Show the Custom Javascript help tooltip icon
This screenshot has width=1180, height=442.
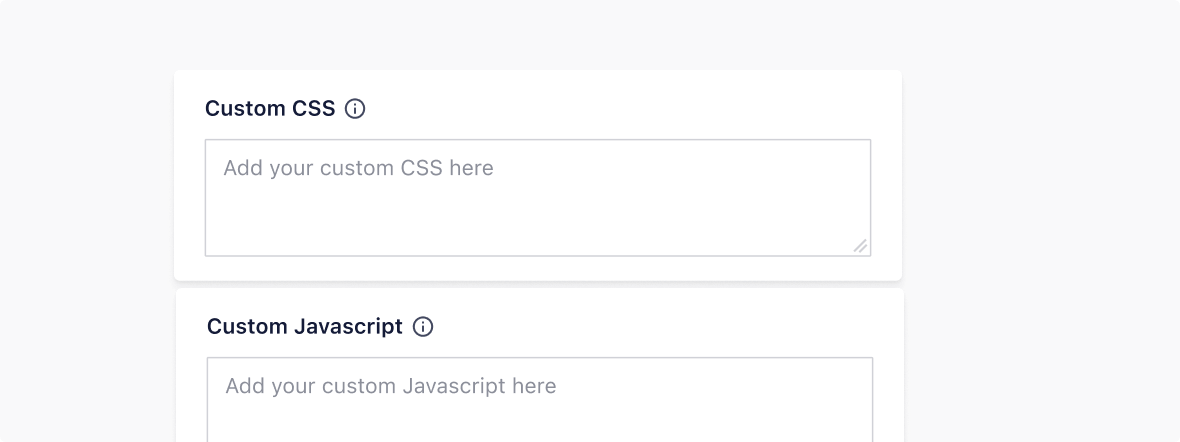click(x=423, y=327)
